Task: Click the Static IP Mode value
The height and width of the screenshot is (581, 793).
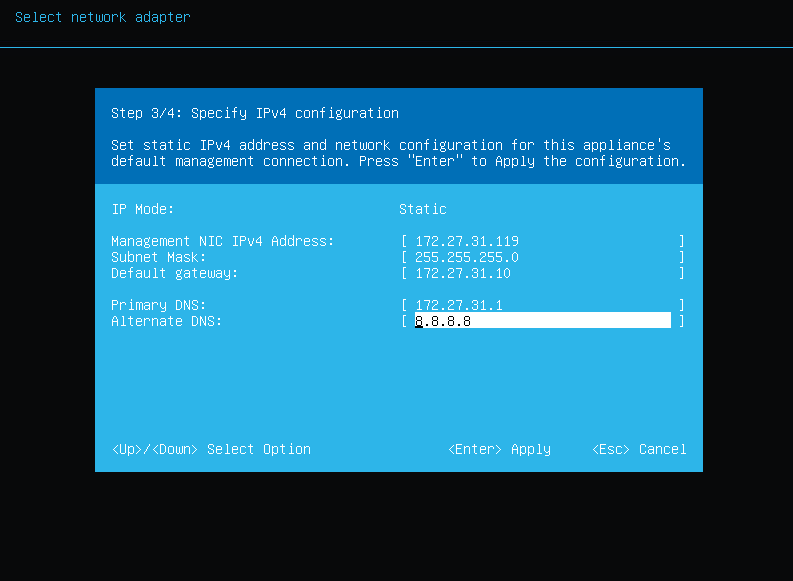Action: [423, 209]
